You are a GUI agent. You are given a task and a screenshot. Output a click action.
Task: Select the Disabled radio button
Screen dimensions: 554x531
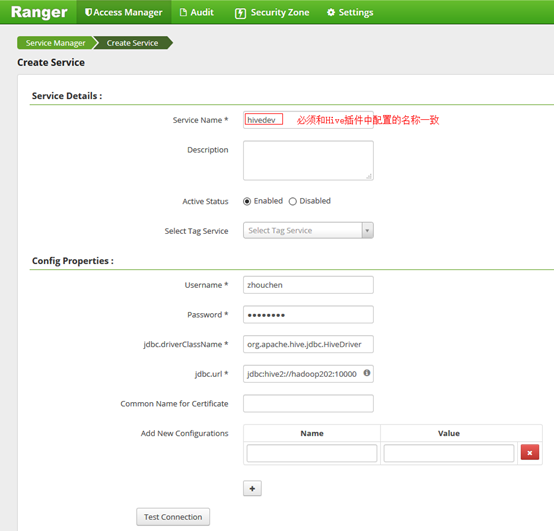point(293,201)
